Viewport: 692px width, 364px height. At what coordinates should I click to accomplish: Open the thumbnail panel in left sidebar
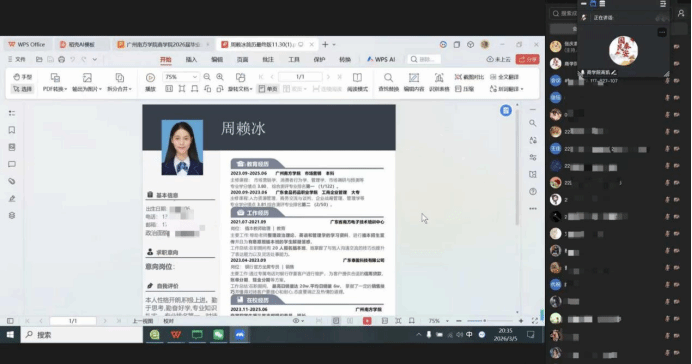tap(12, 147)
